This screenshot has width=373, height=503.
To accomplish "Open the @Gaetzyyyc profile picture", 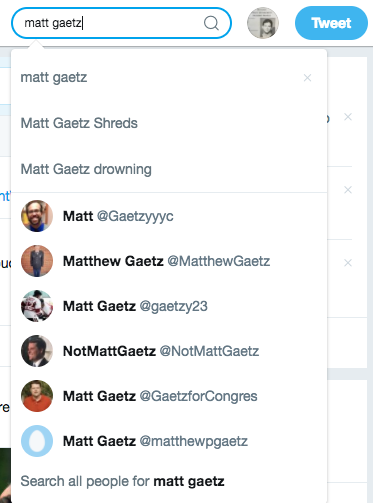I will point(37,216).
